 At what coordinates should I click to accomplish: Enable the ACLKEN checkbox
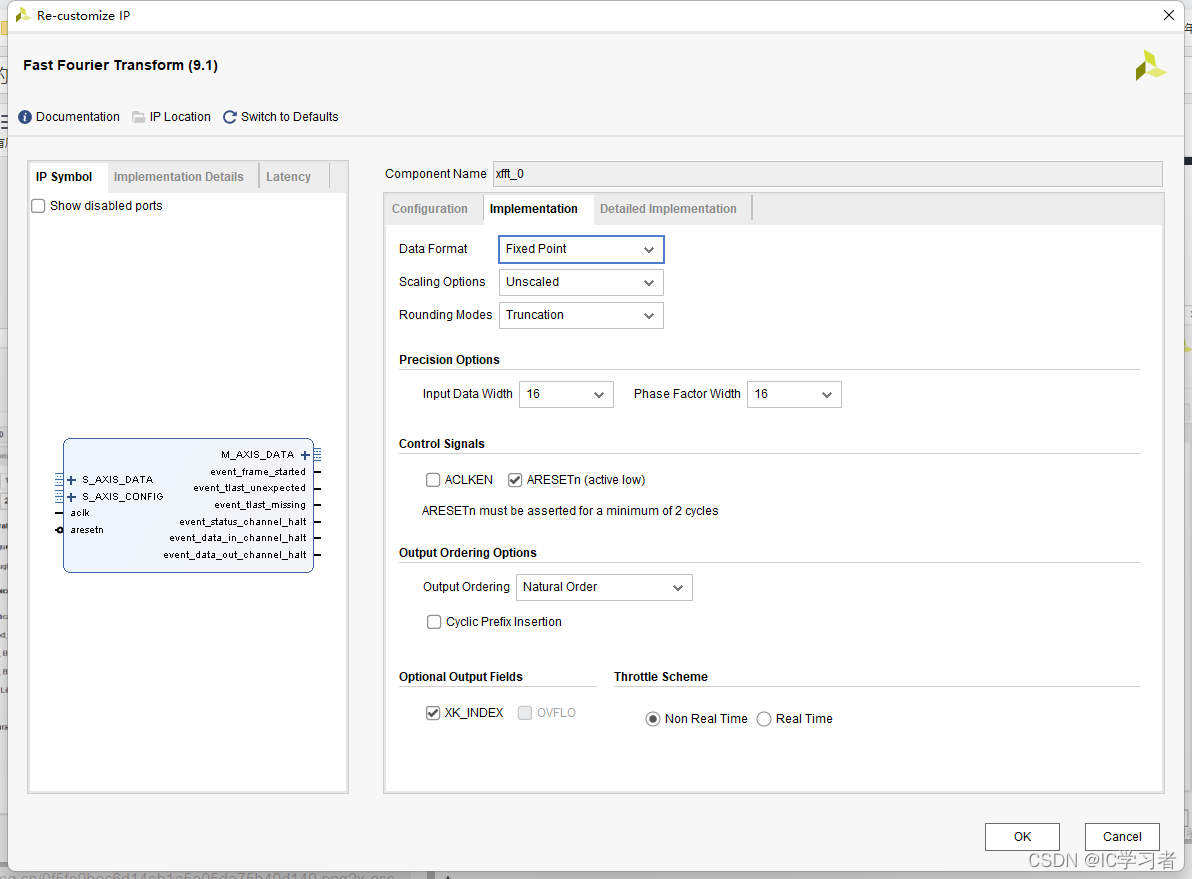(x=433, y=480)
